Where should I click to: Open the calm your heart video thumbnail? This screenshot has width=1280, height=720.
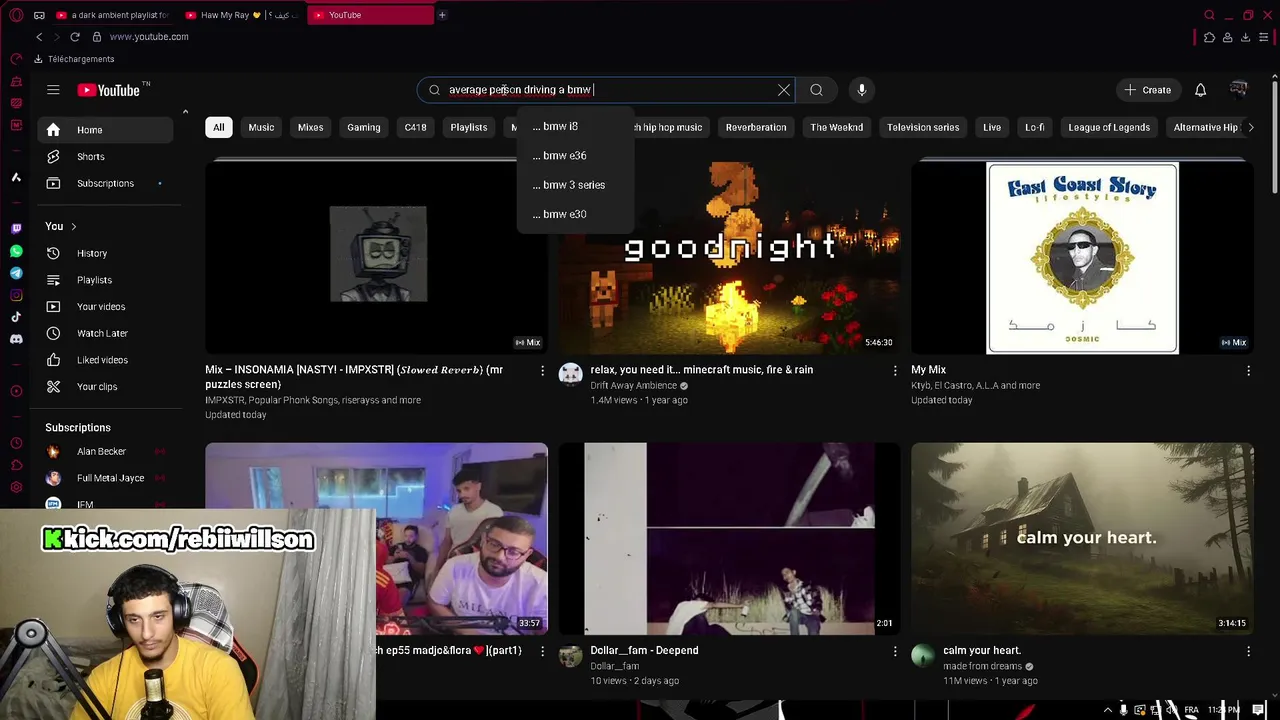click(1082, 539)
